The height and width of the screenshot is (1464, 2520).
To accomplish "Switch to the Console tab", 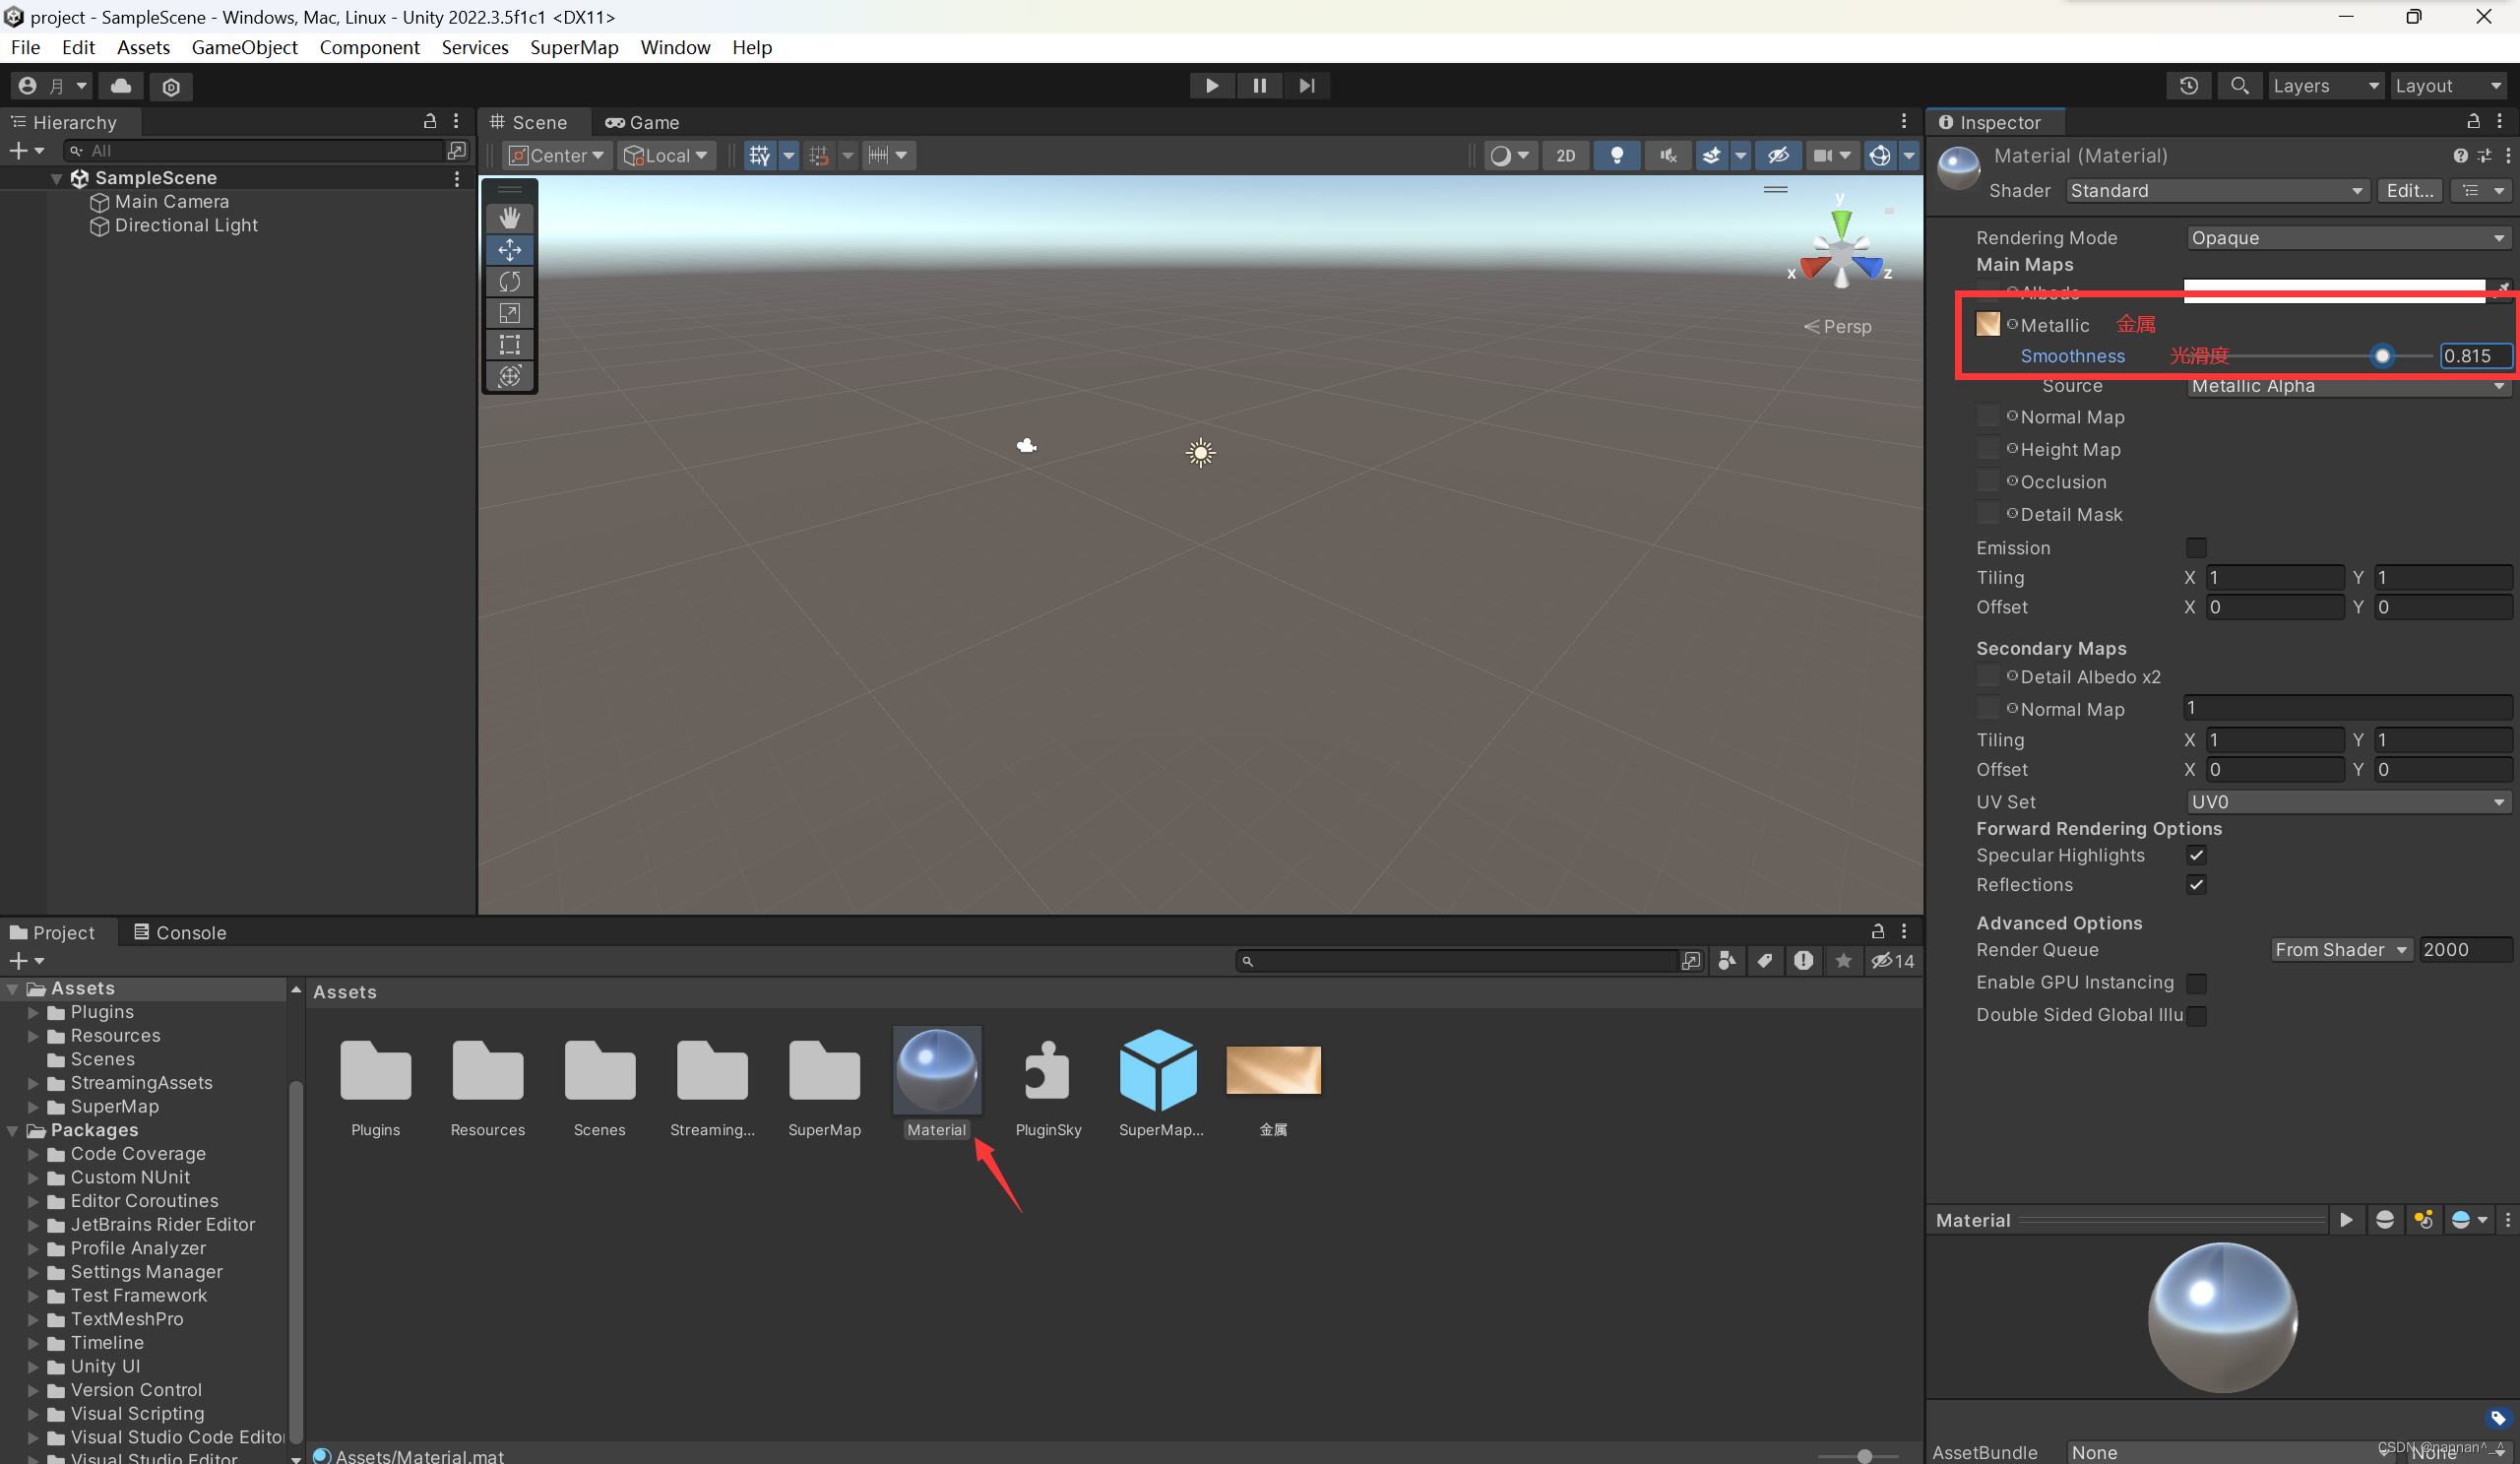I will (x=180, y=932).
